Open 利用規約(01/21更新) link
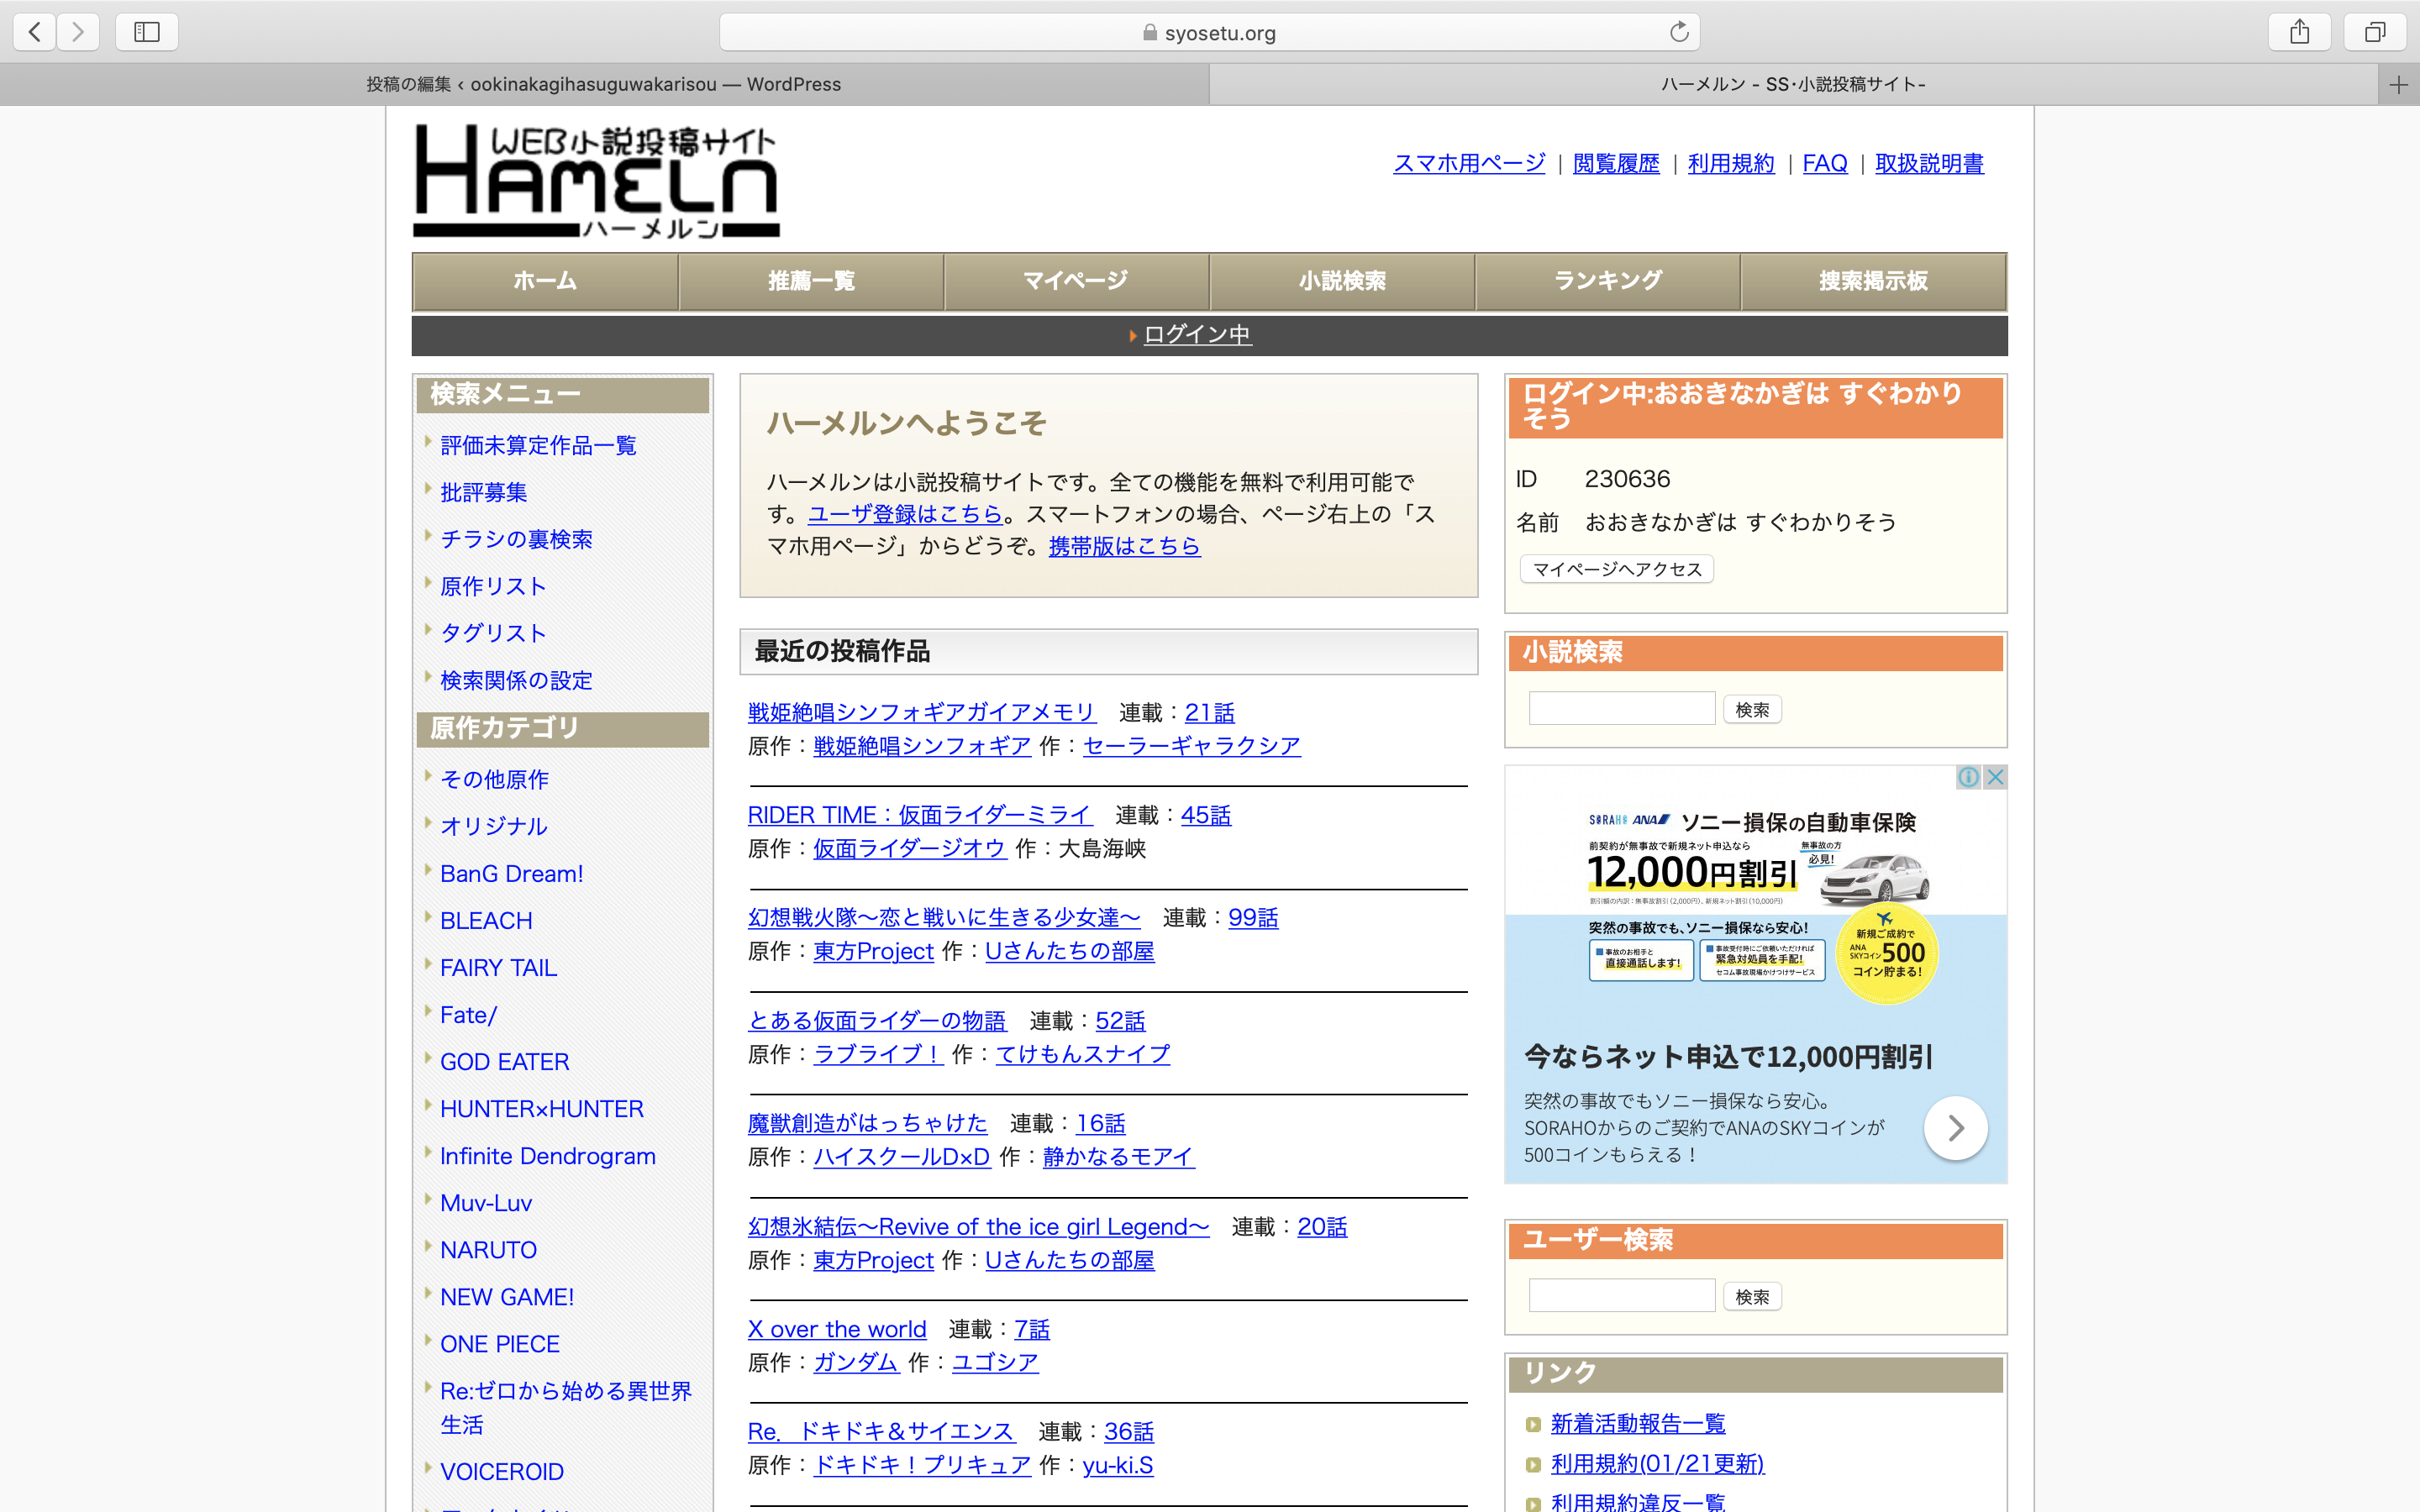2420x1512 pixels. point(1657,1464)
